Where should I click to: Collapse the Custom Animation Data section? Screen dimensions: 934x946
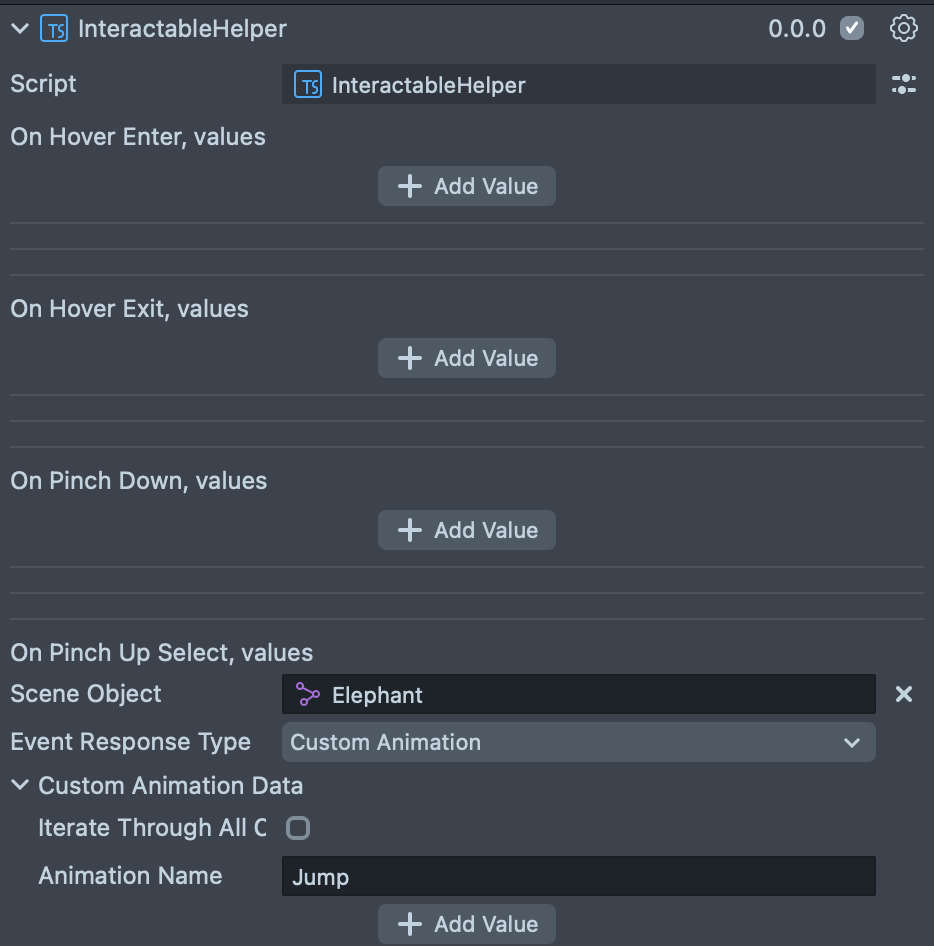click(x=20, y=786)
